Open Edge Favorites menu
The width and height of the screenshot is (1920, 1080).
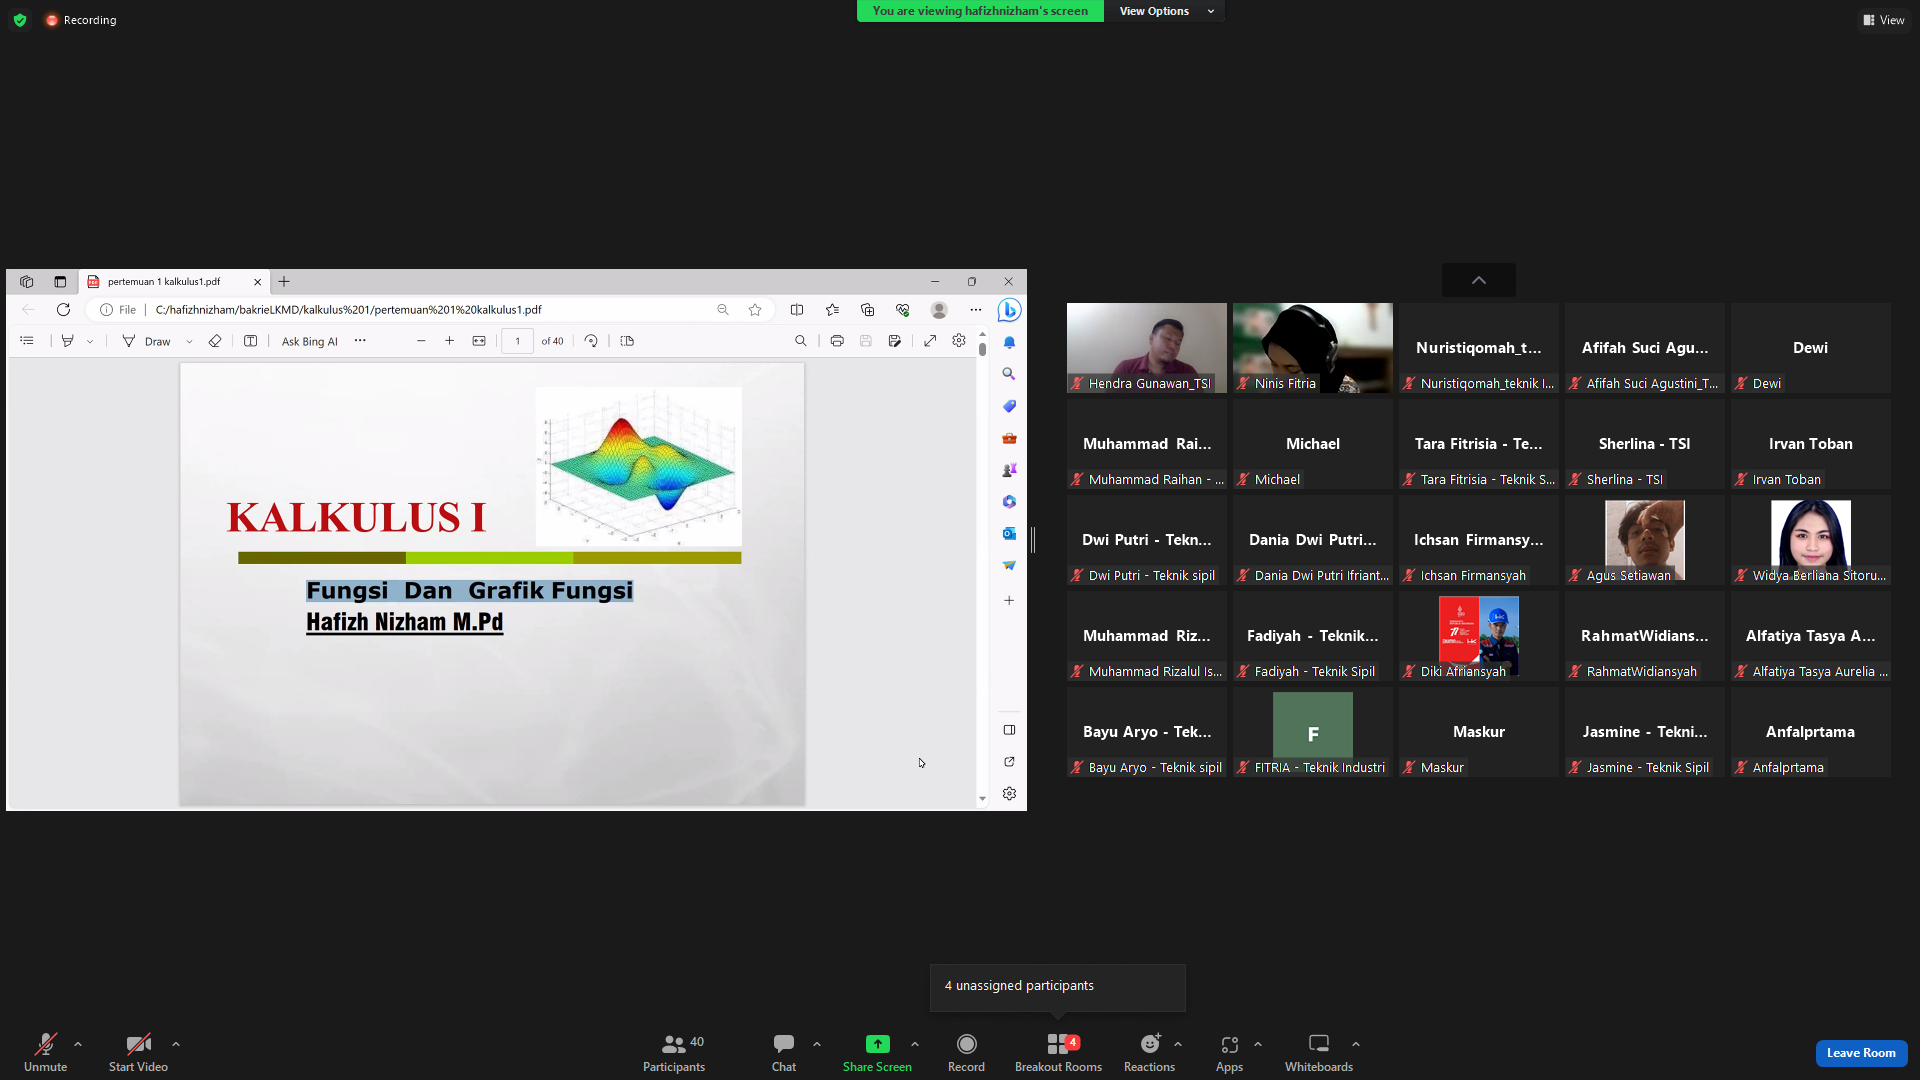(832, 310)
